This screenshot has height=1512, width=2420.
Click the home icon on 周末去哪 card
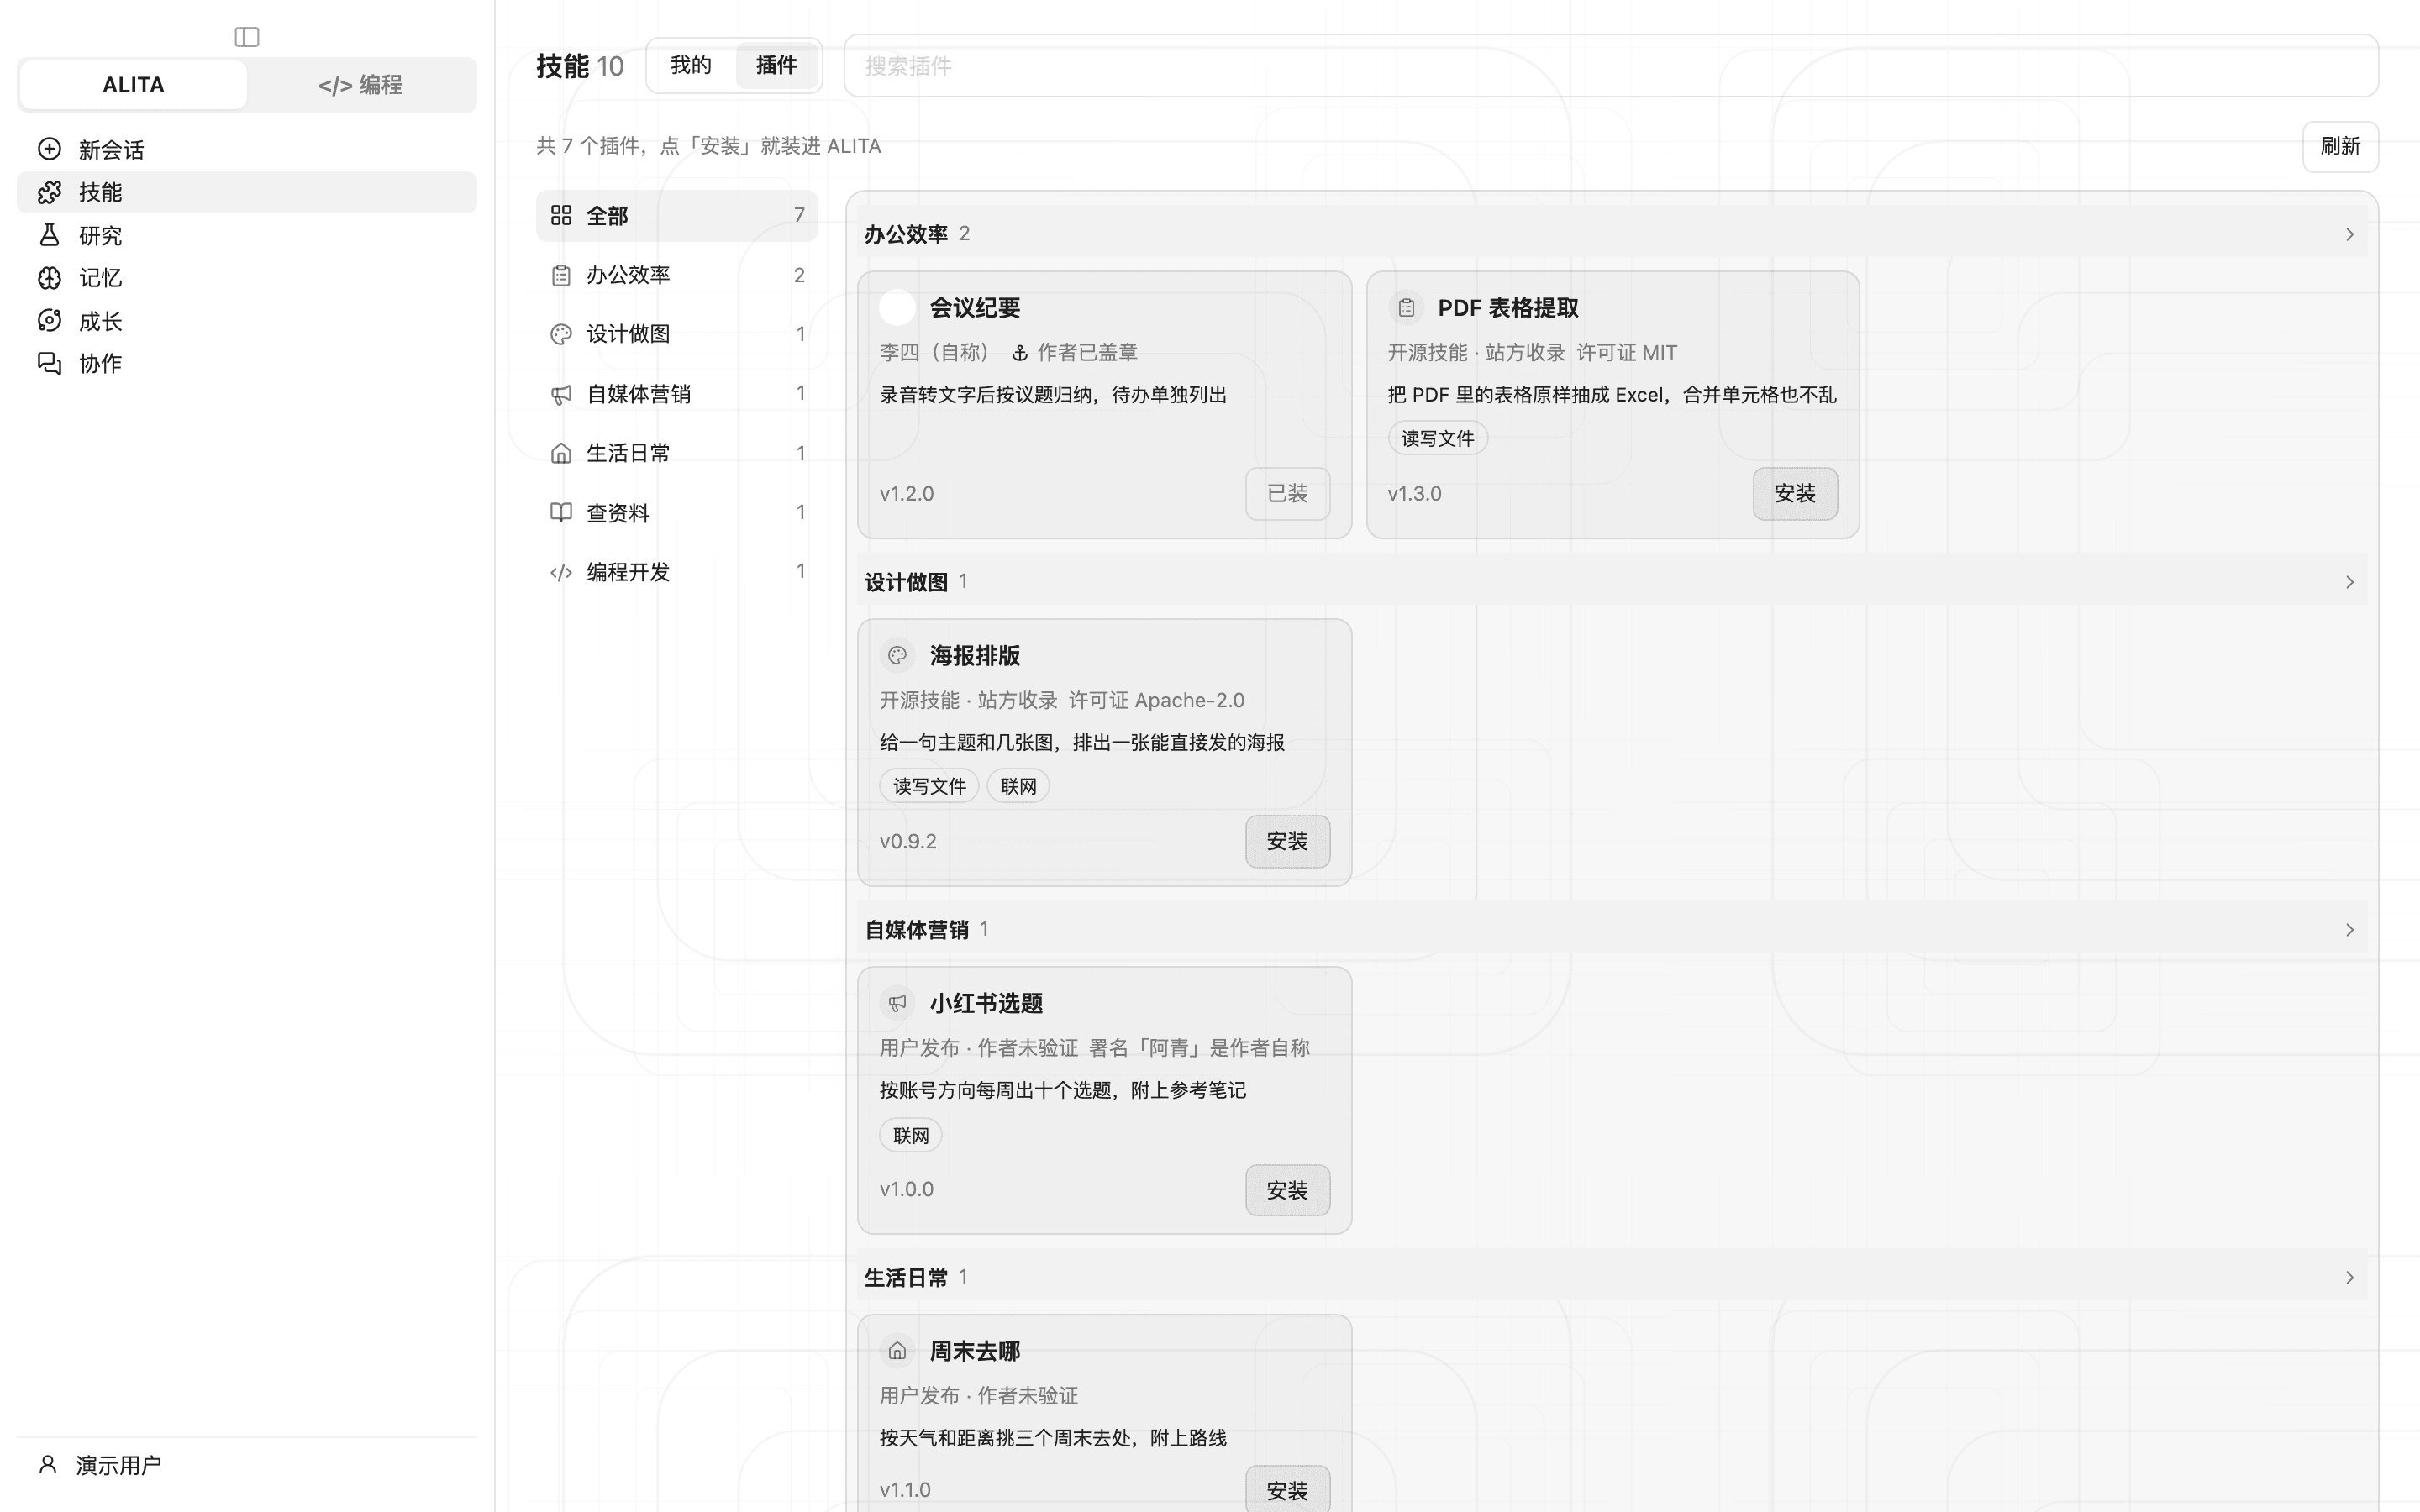(897, 1351)
